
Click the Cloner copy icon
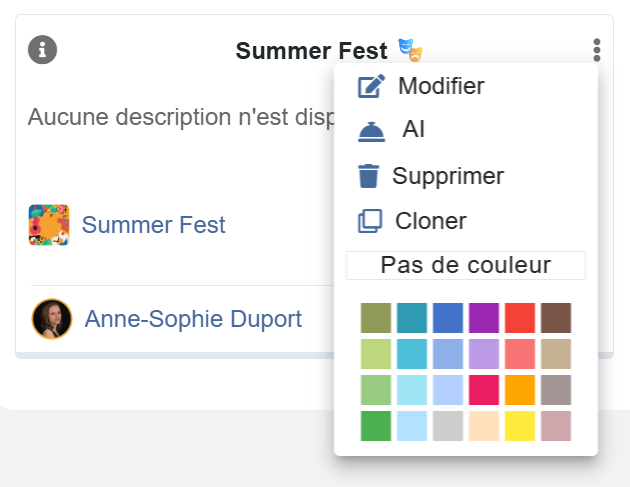(370, 221)
